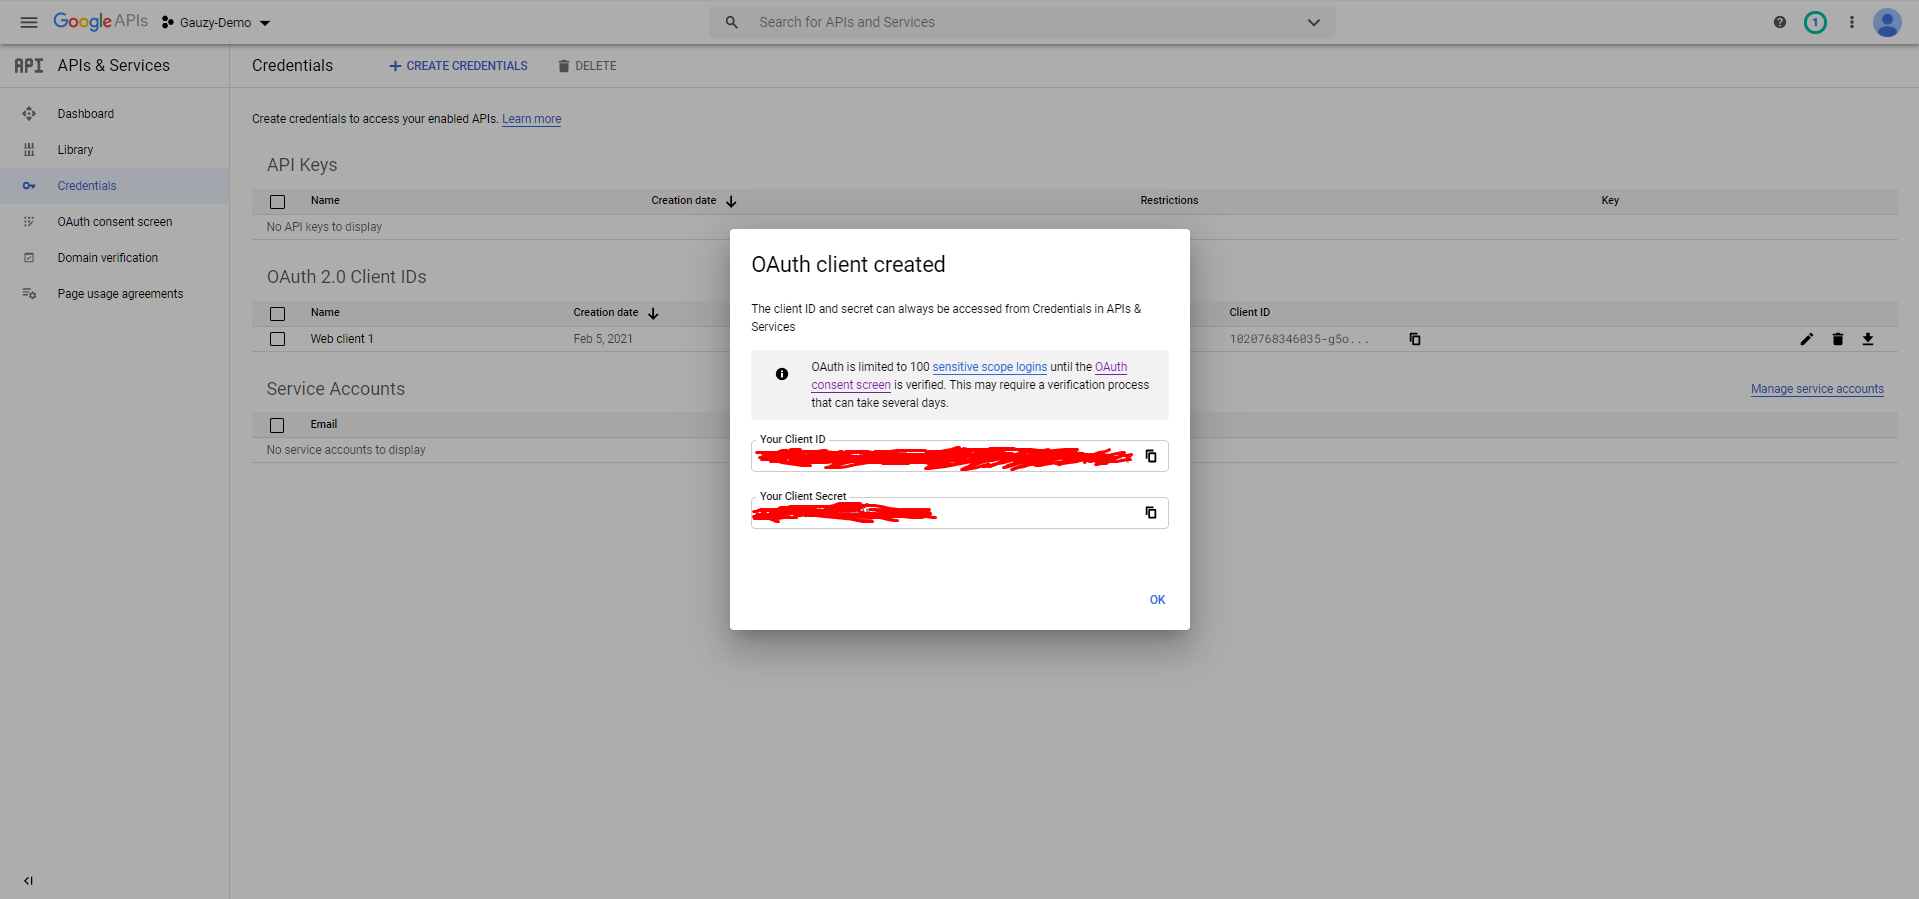The height and width of the screenshot is (899, 1919).
Task: Toggle the OAuth 2.0 Client IDs select-all checkbox
Action: (278, 314)
